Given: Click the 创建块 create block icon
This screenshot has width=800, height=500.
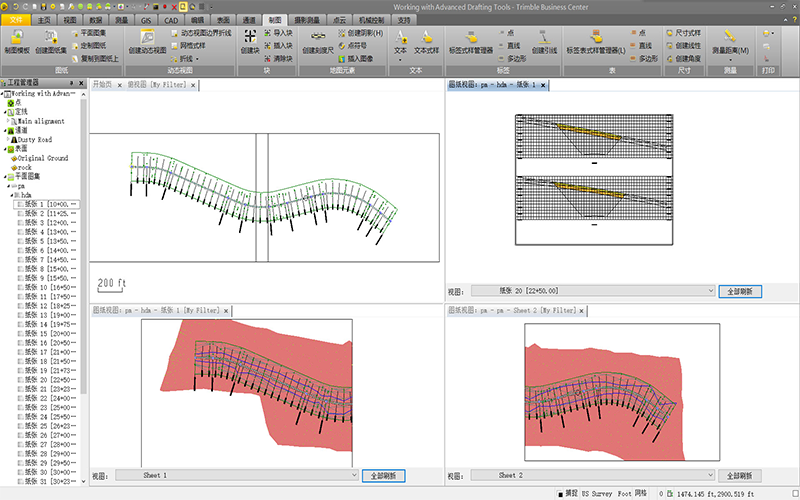Looking at the screenshot, I should tap(250, 42).
